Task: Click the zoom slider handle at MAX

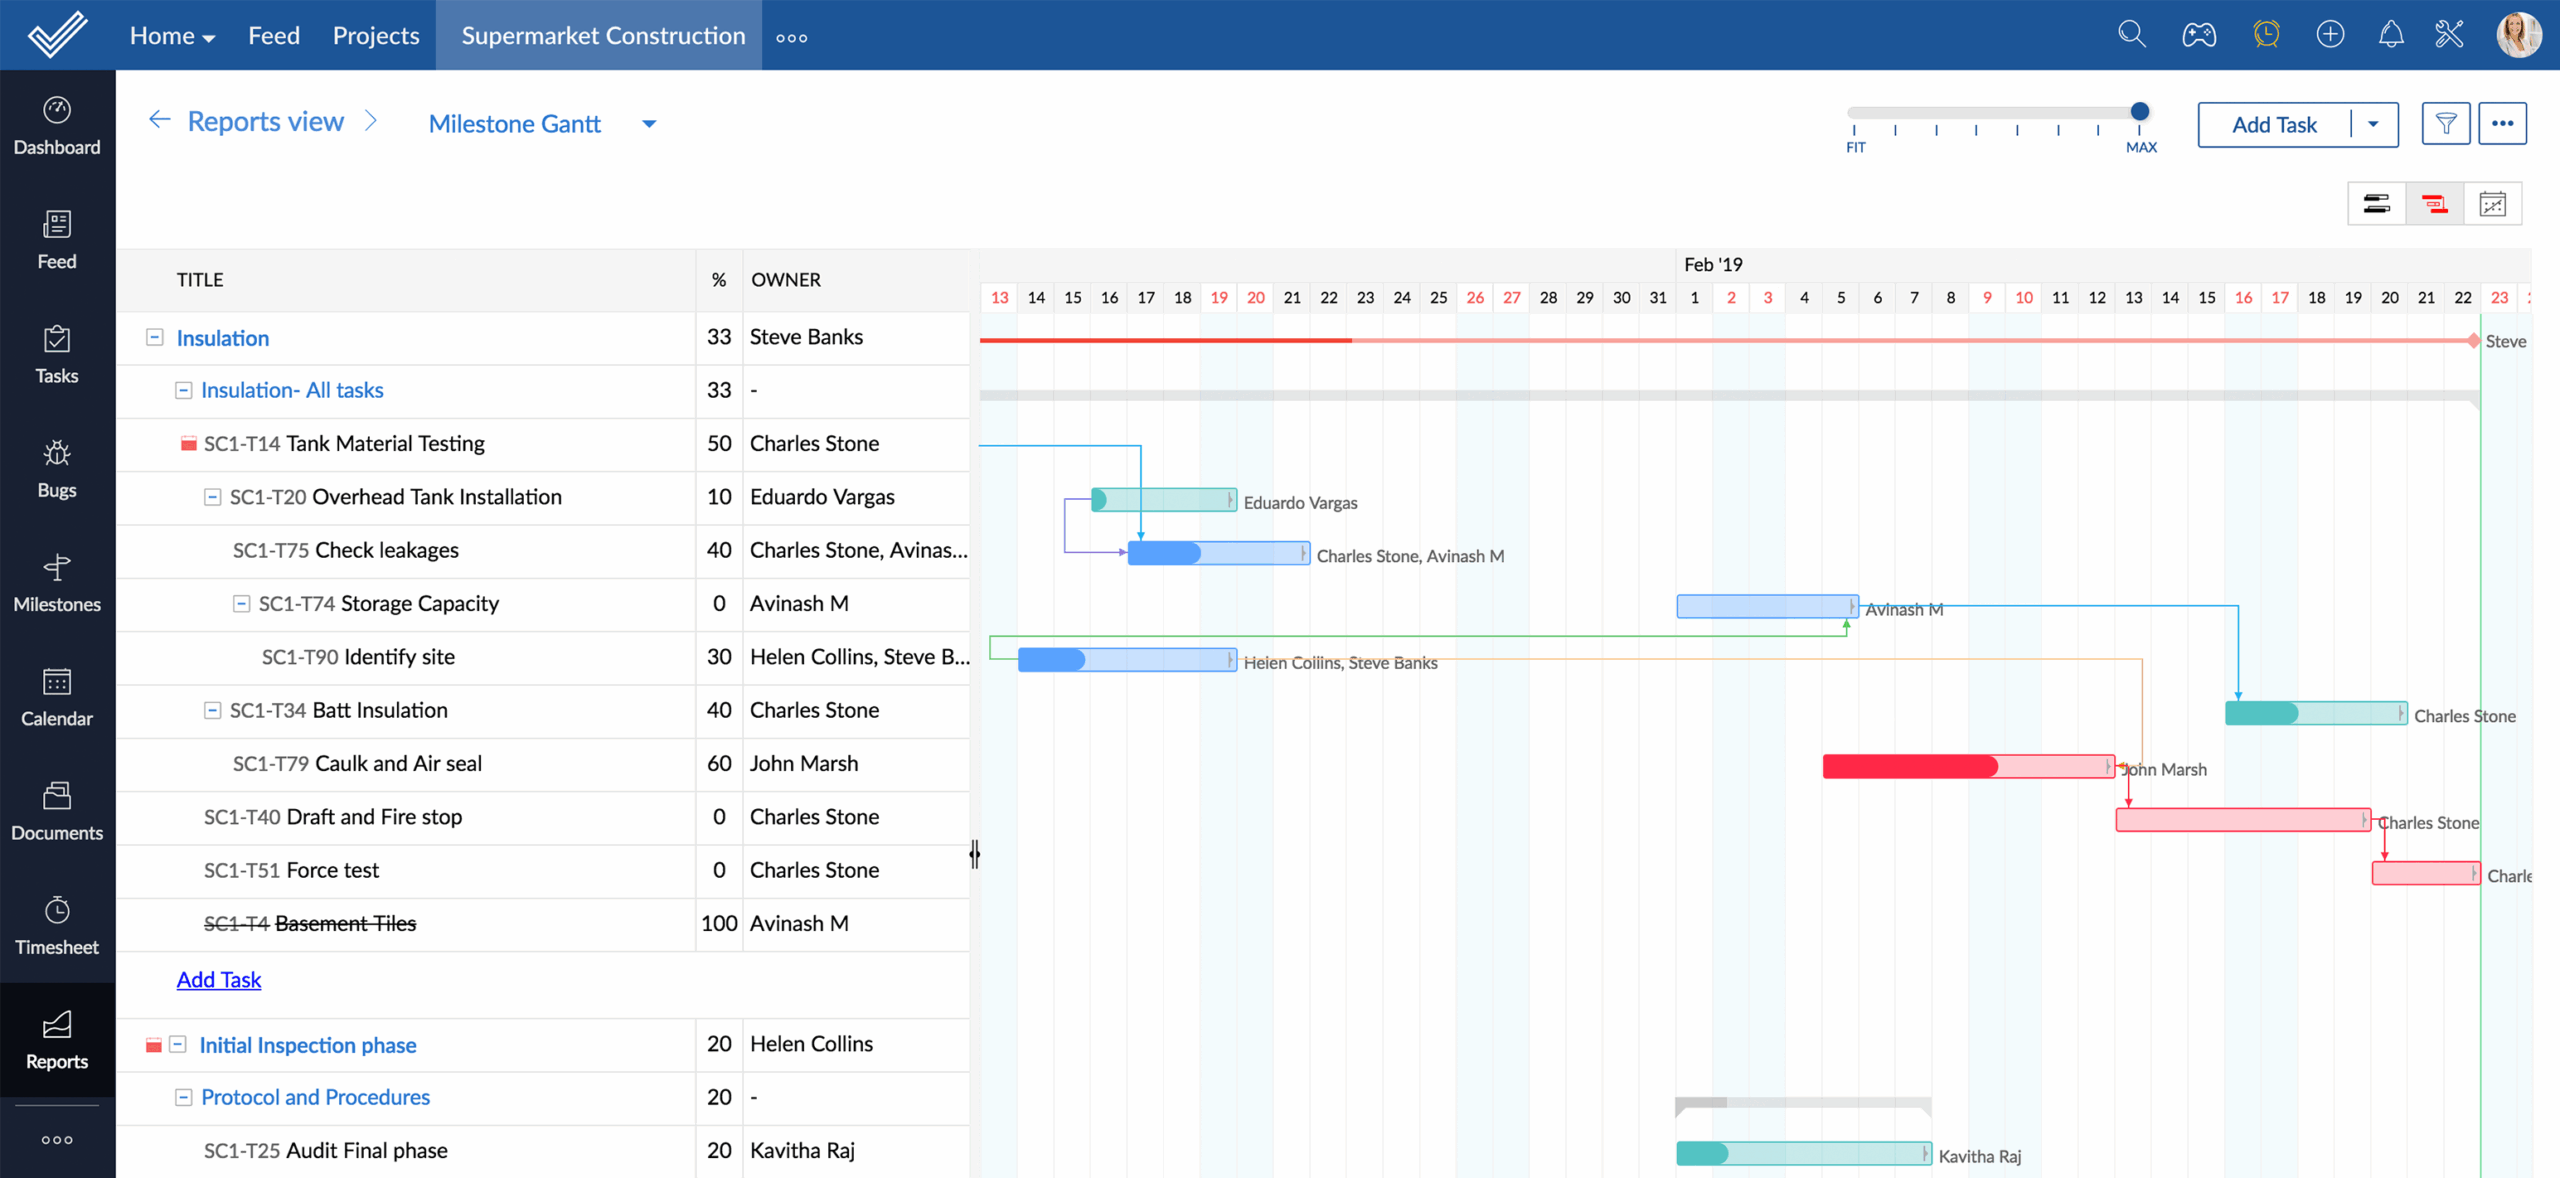Action: 2139,112
